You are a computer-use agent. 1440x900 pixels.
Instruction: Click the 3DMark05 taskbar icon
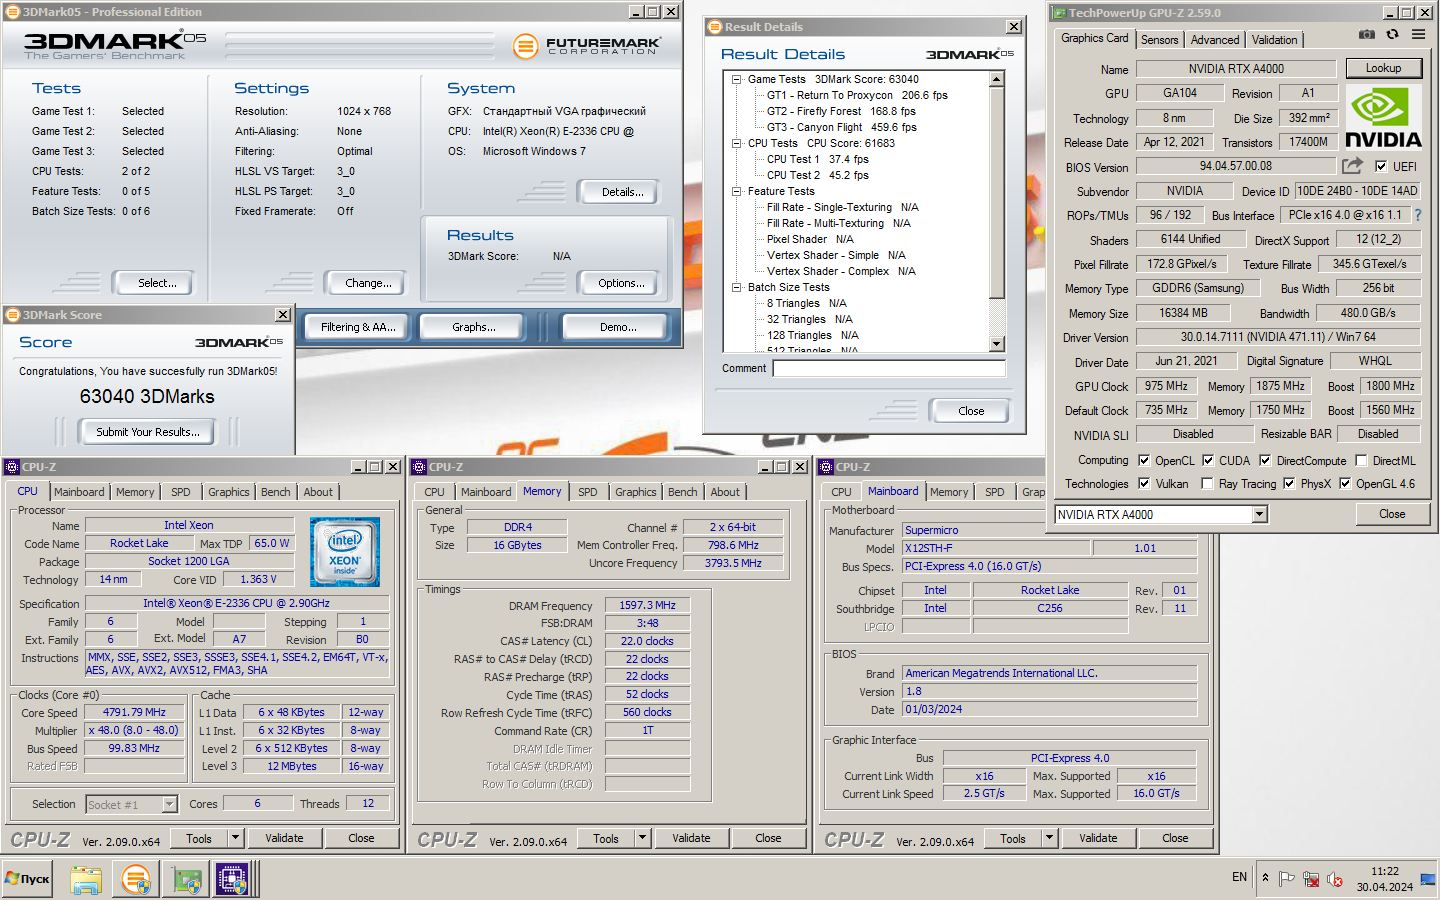pos(136,879)
